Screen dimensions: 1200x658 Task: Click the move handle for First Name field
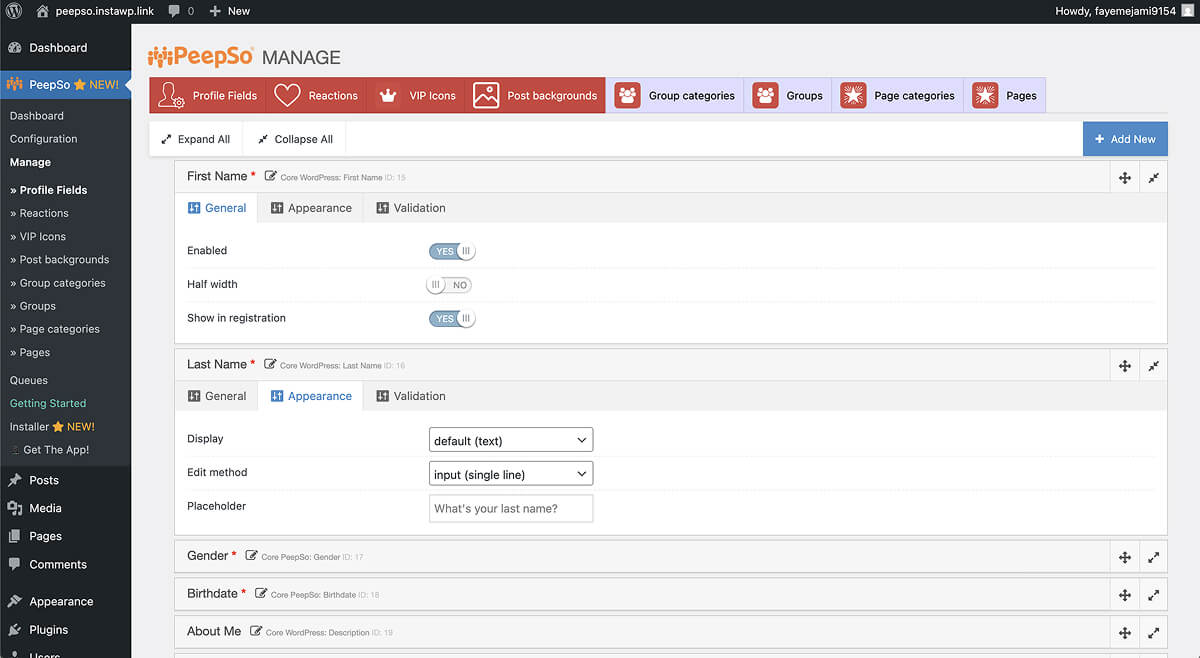1125,177
